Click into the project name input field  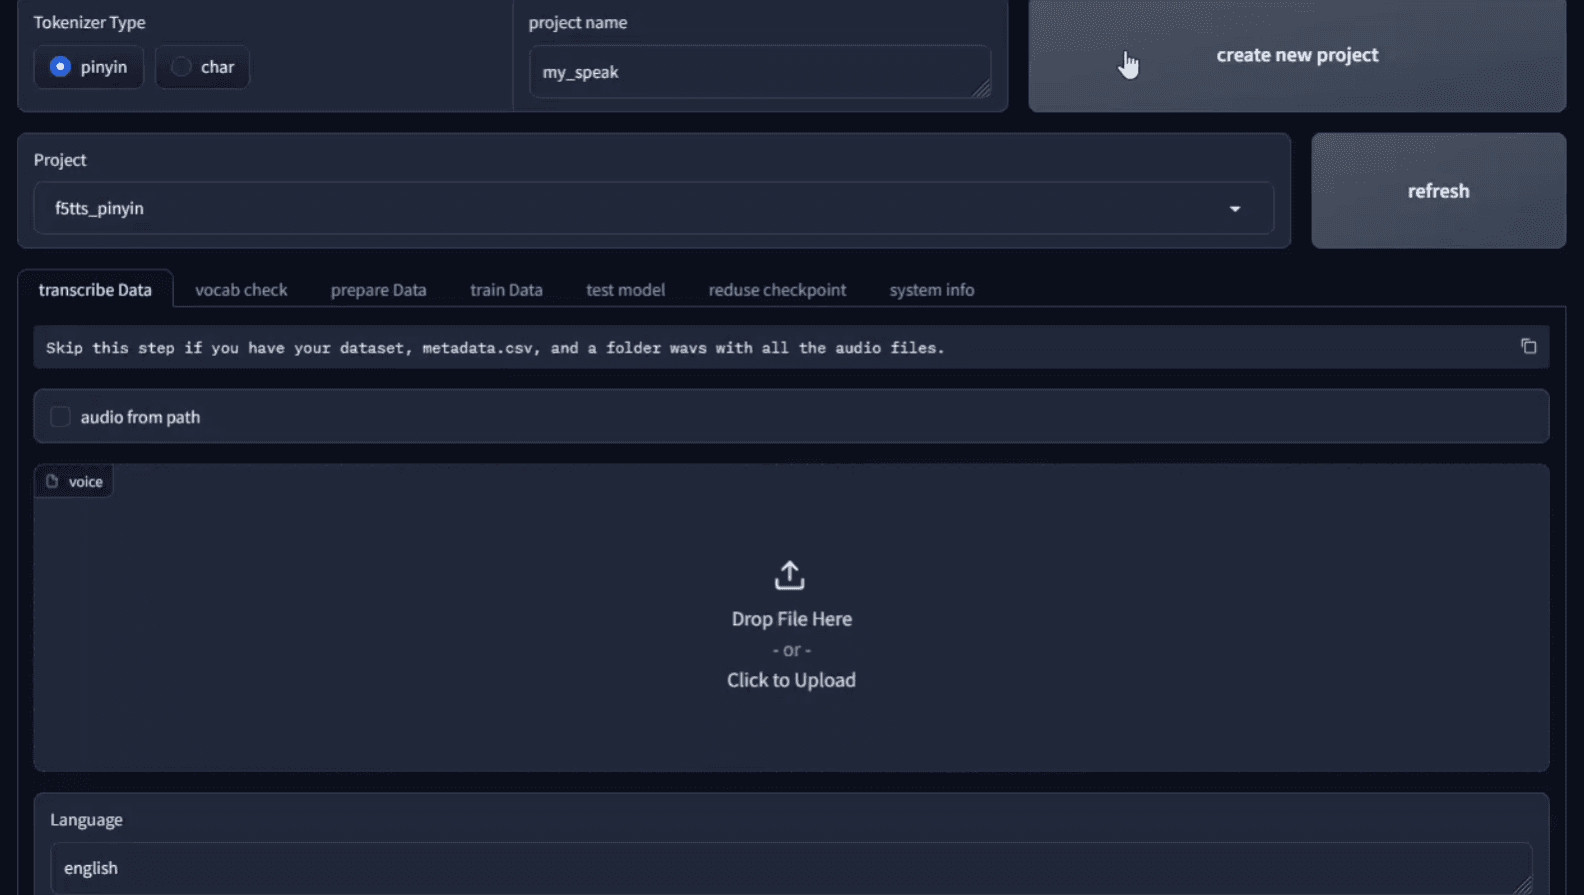pos(750,72)
